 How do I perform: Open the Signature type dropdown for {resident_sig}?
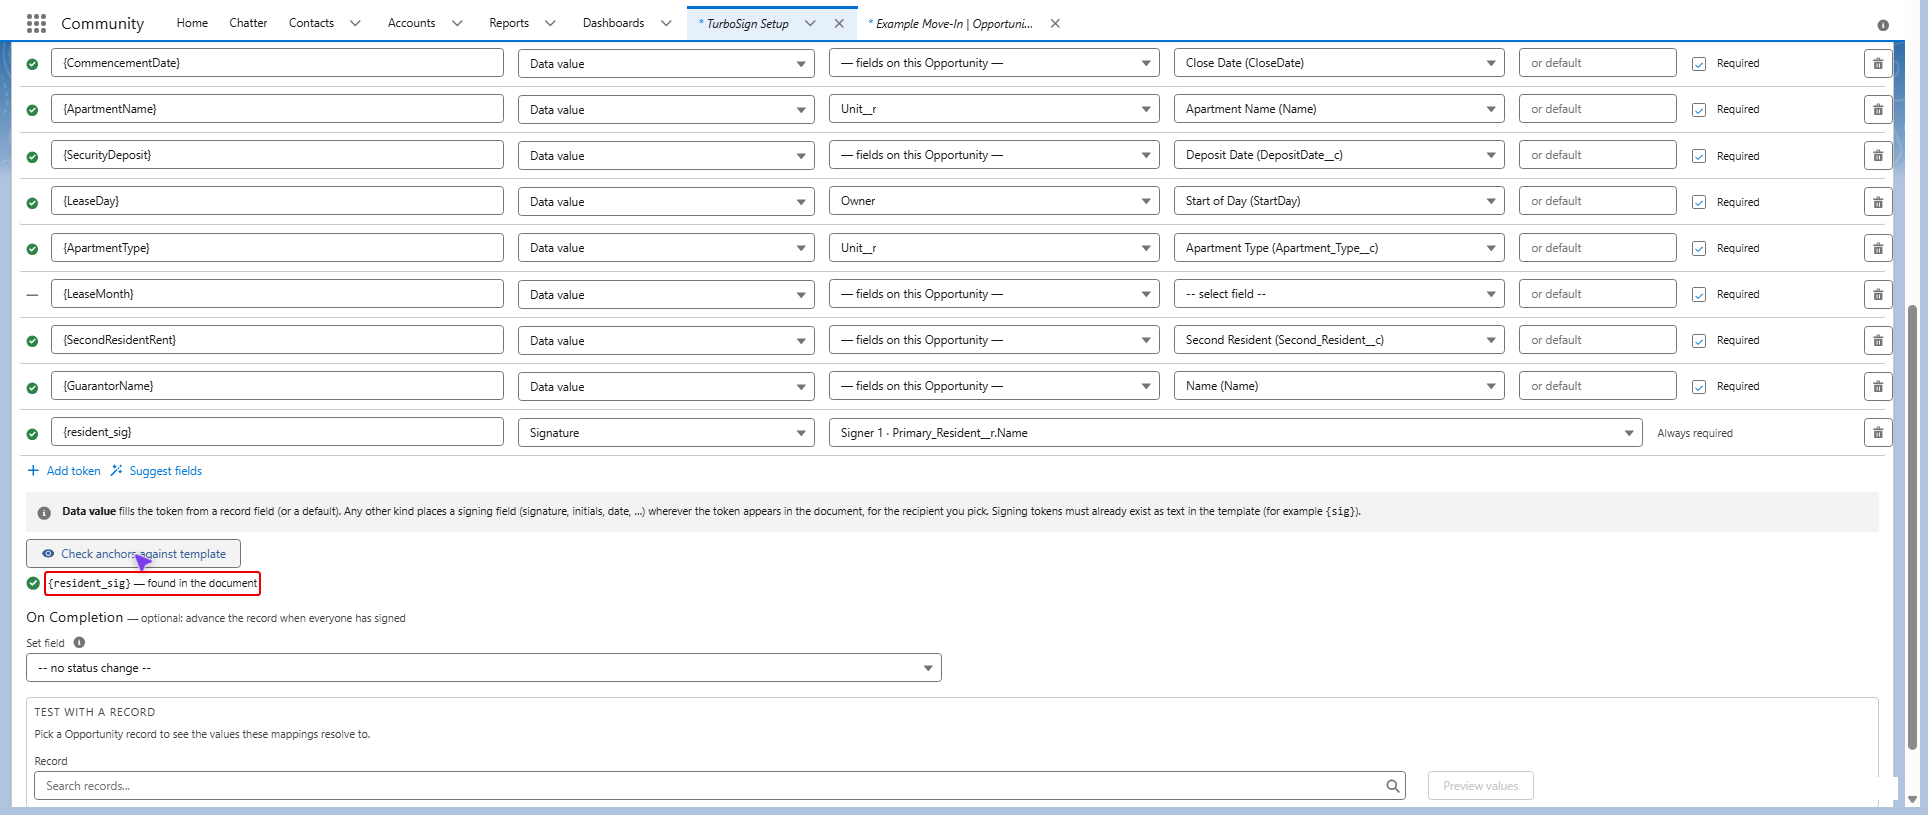point(666,432)
